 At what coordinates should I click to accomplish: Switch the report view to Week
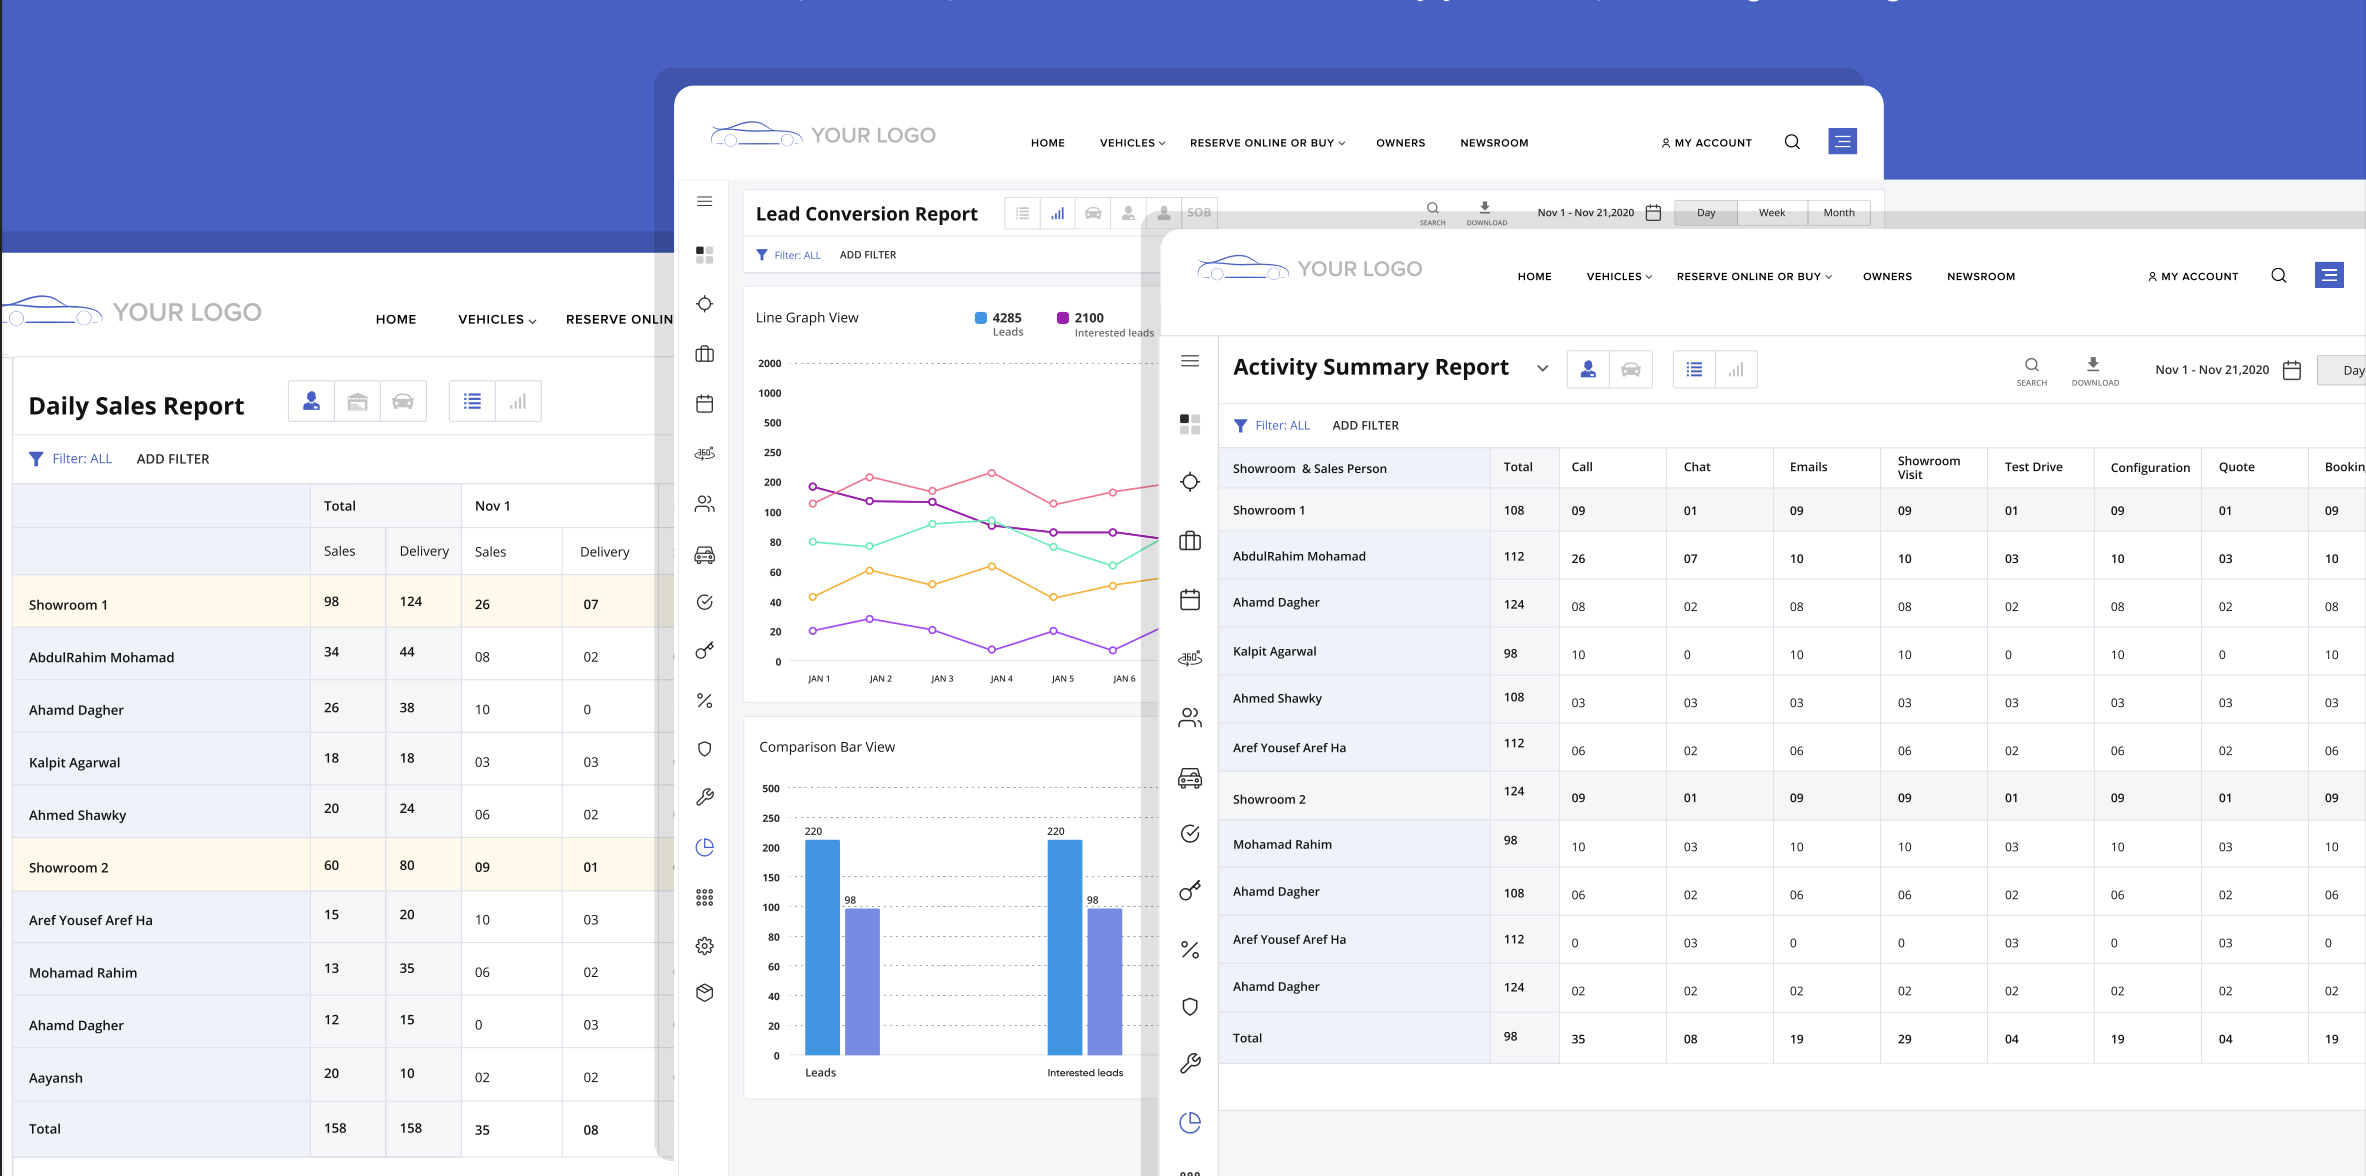tap(1771, 212)
